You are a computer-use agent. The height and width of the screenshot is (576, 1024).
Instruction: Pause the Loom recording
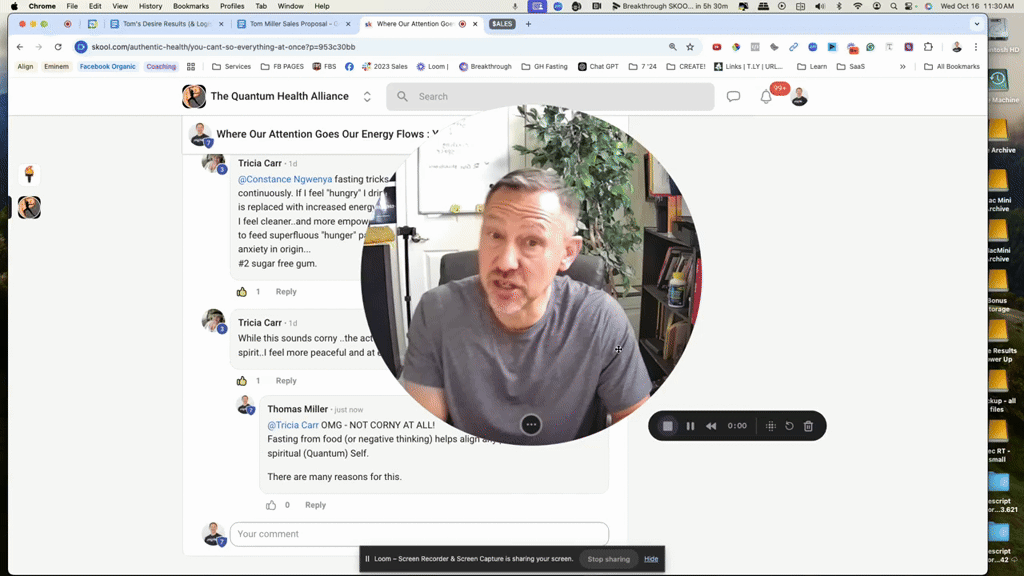tap(690, 426)
